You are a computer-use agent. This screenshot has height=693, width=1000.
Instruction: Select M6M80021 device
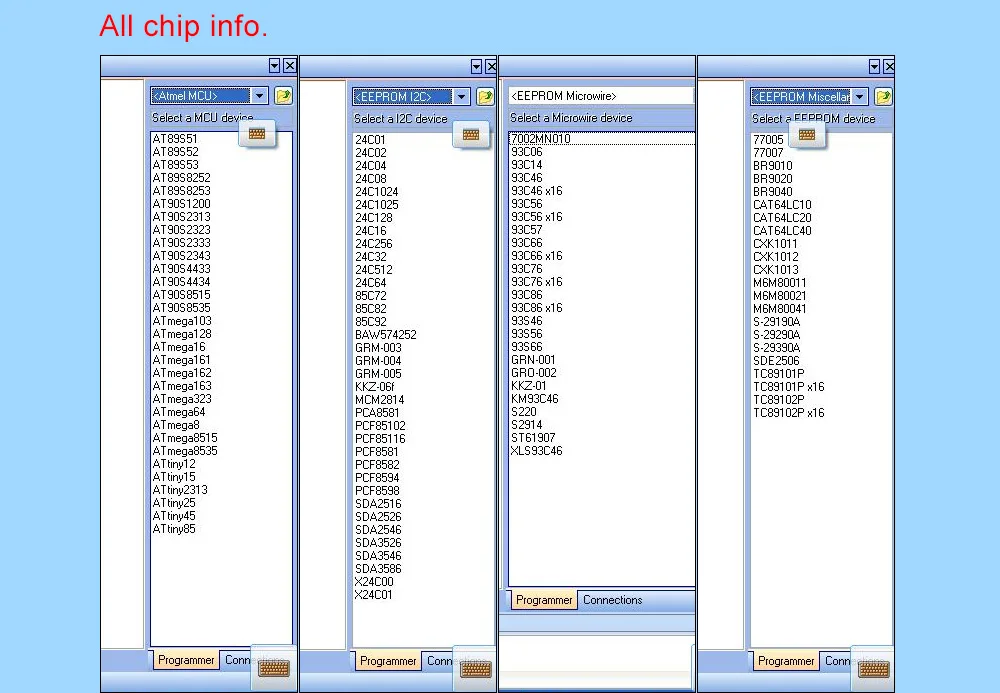(779, 295)
